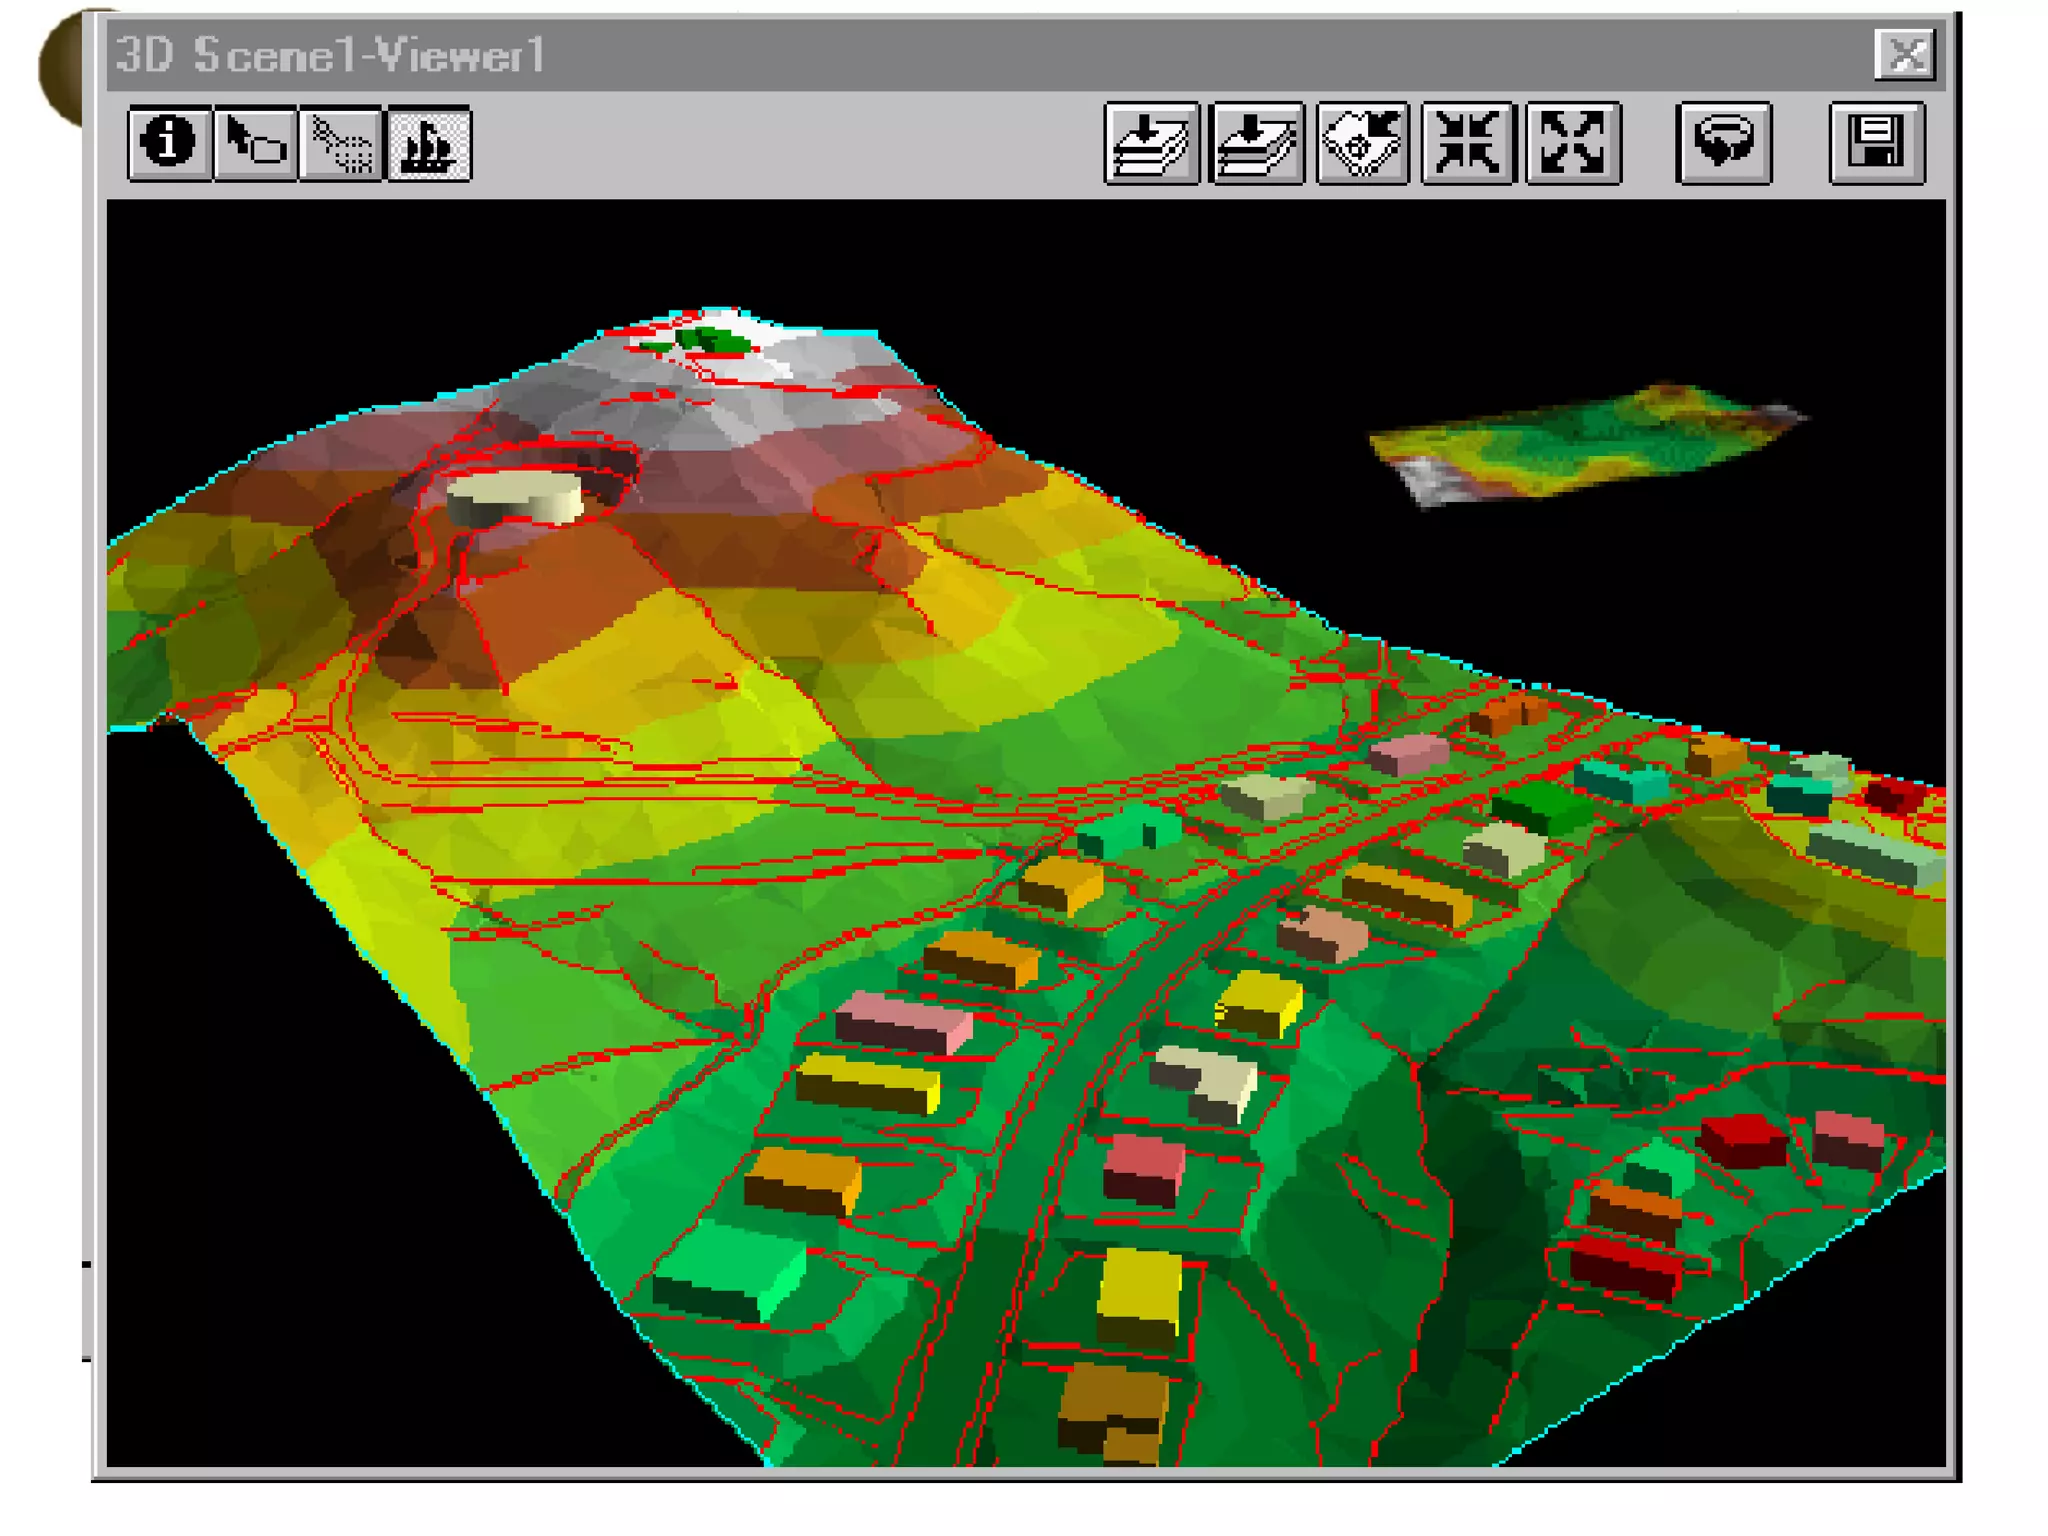
Task: Click the cylindrical tank on the hill
Action: [x=514, y=497]
